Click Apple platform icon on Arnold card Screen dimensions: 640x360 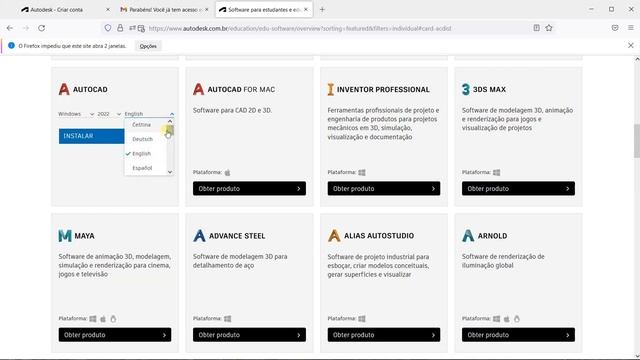[x=507, y=318]
